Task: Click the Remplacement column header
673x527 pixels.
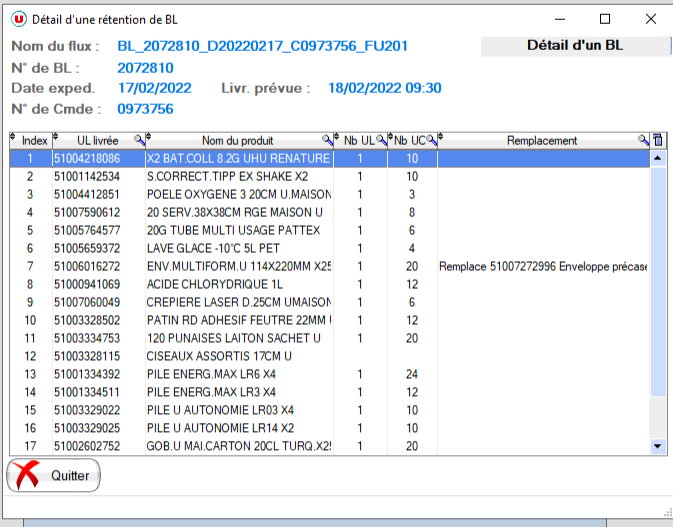Action: point(542,141)
